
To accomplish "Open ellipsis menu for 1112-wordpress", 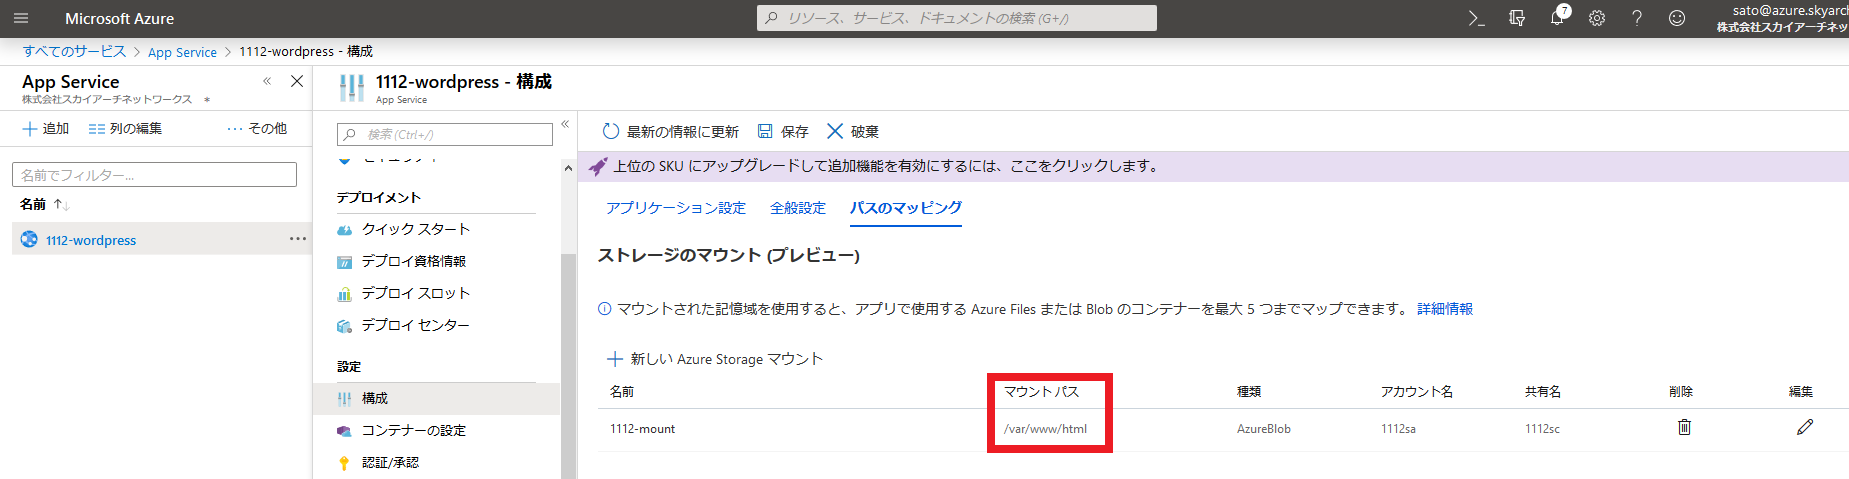I will 298,239.
